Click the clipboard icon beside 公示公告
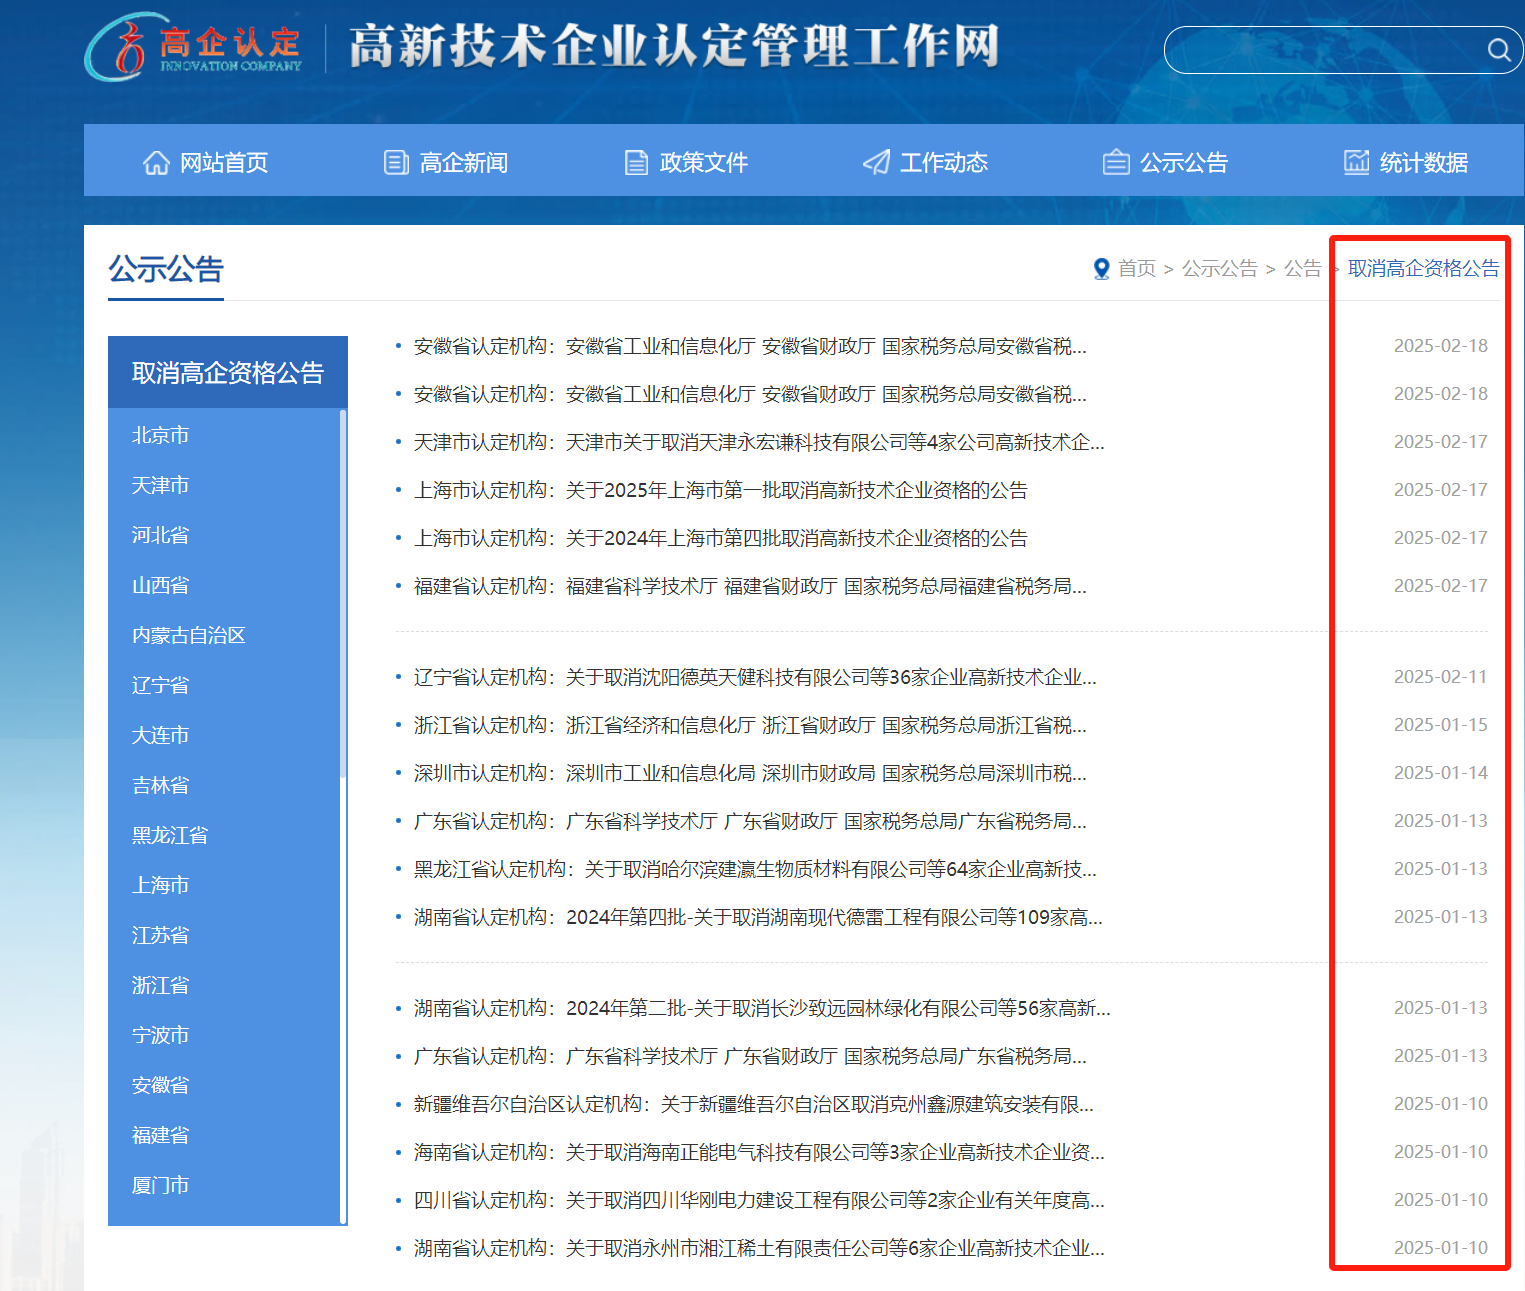Screen dimensions: 1525x1291 1116,162
